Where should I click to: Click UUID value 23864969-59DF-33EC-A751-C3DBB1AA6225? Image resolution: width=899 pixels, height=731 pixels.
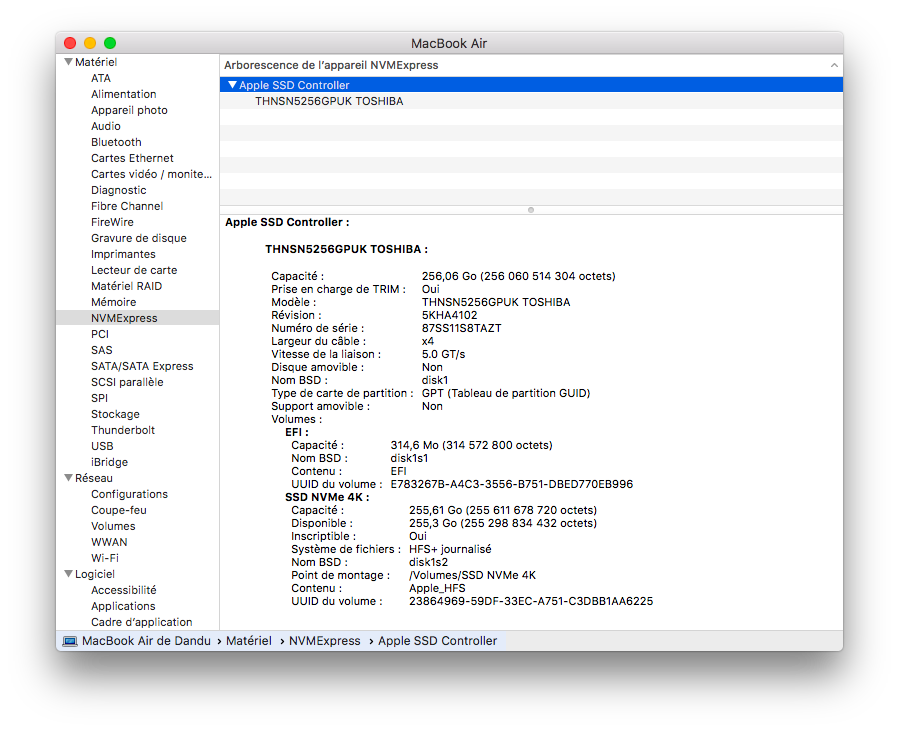531,601
